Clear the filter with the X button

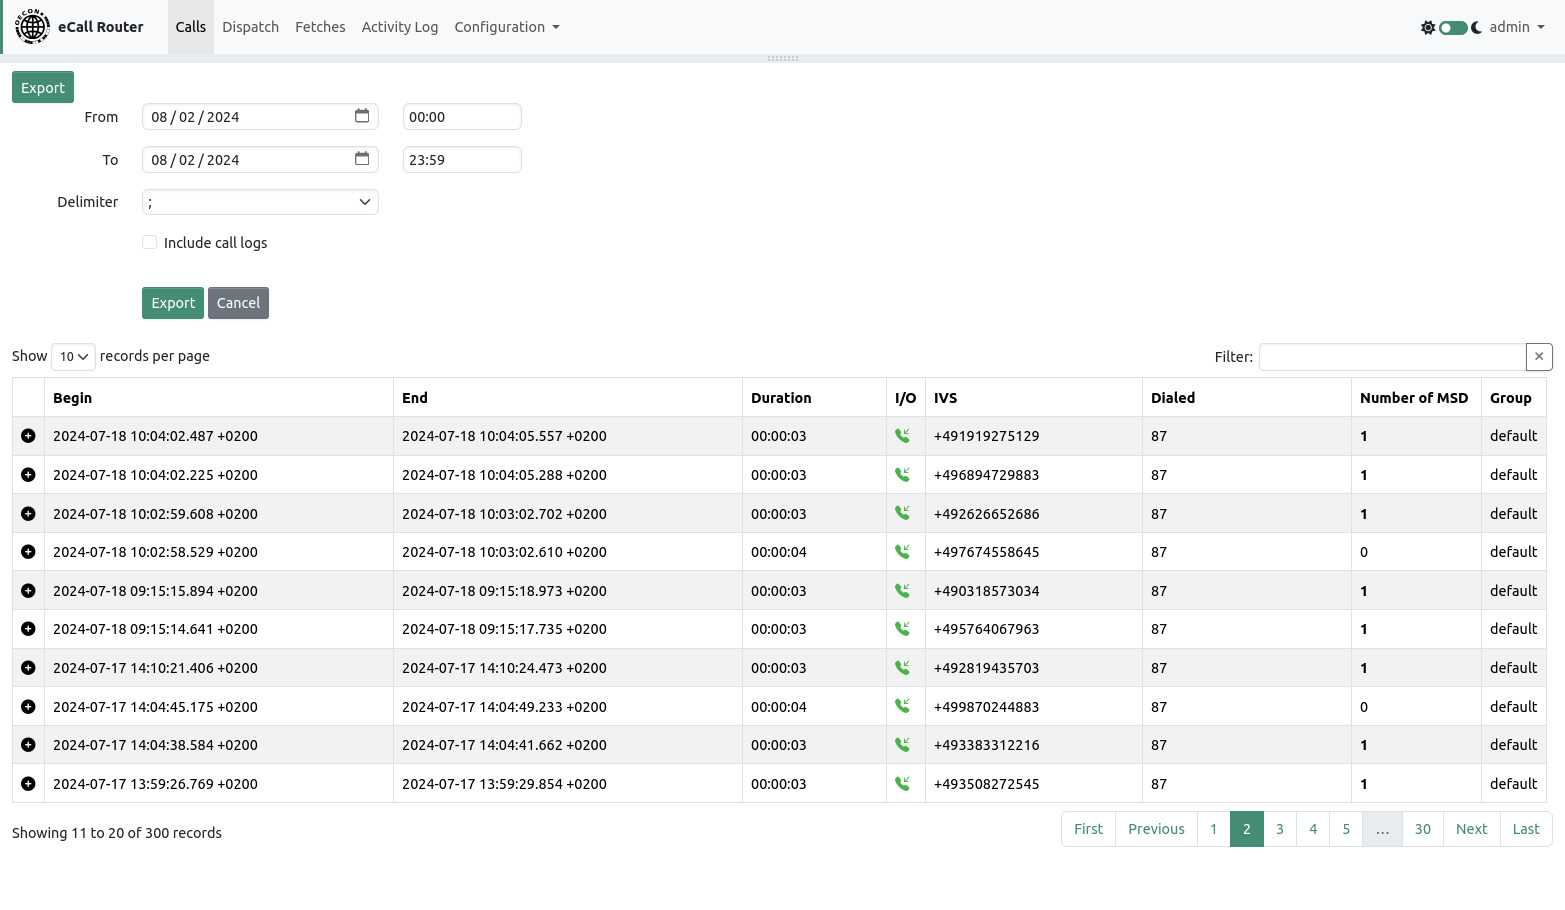(x=1539, y=357)
